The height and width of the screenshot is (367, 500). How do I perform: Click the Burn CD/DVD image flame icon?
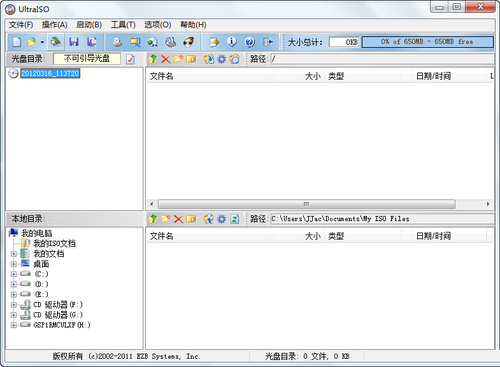[x=189, y=42]
